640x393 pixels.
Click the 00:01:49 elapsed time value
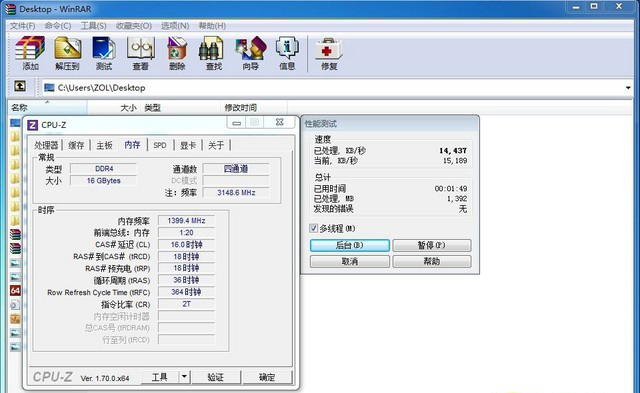[x=451, y=189]
